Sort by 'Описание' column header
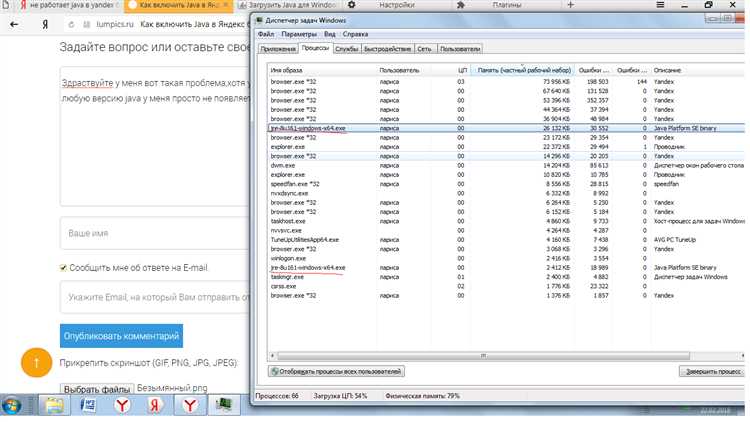Image resolution: width=750 pixels, height=422 pixels. (698, 70)
